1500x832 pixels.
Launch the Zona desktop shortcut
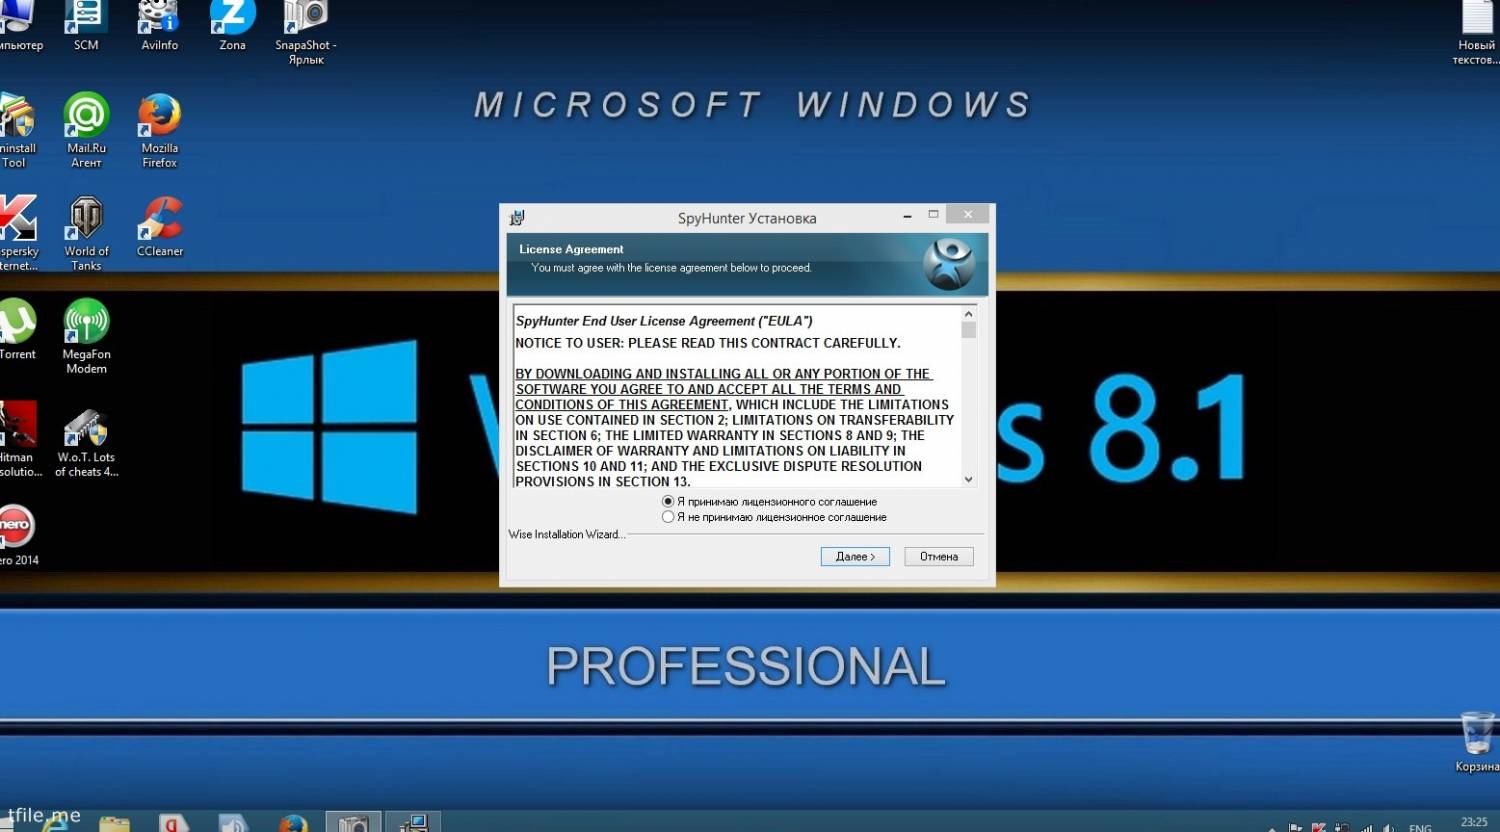click(x=232, y=25)
